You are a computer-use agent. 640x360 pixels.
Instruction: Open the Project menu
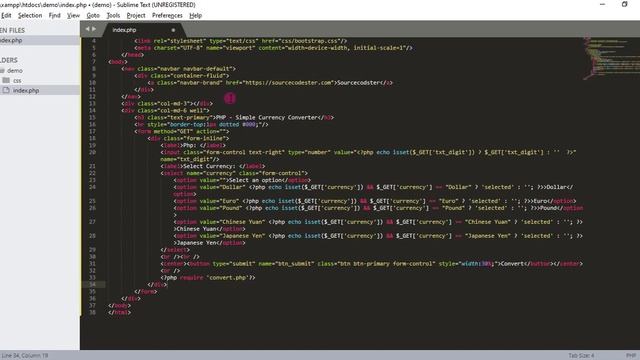coord(136,16)
